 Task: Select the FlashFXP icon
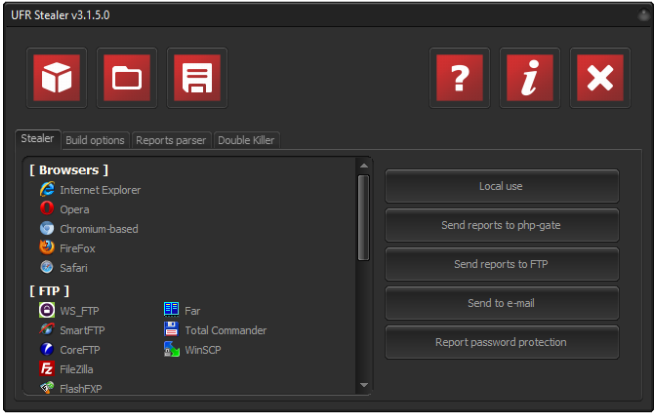(47, 388)
